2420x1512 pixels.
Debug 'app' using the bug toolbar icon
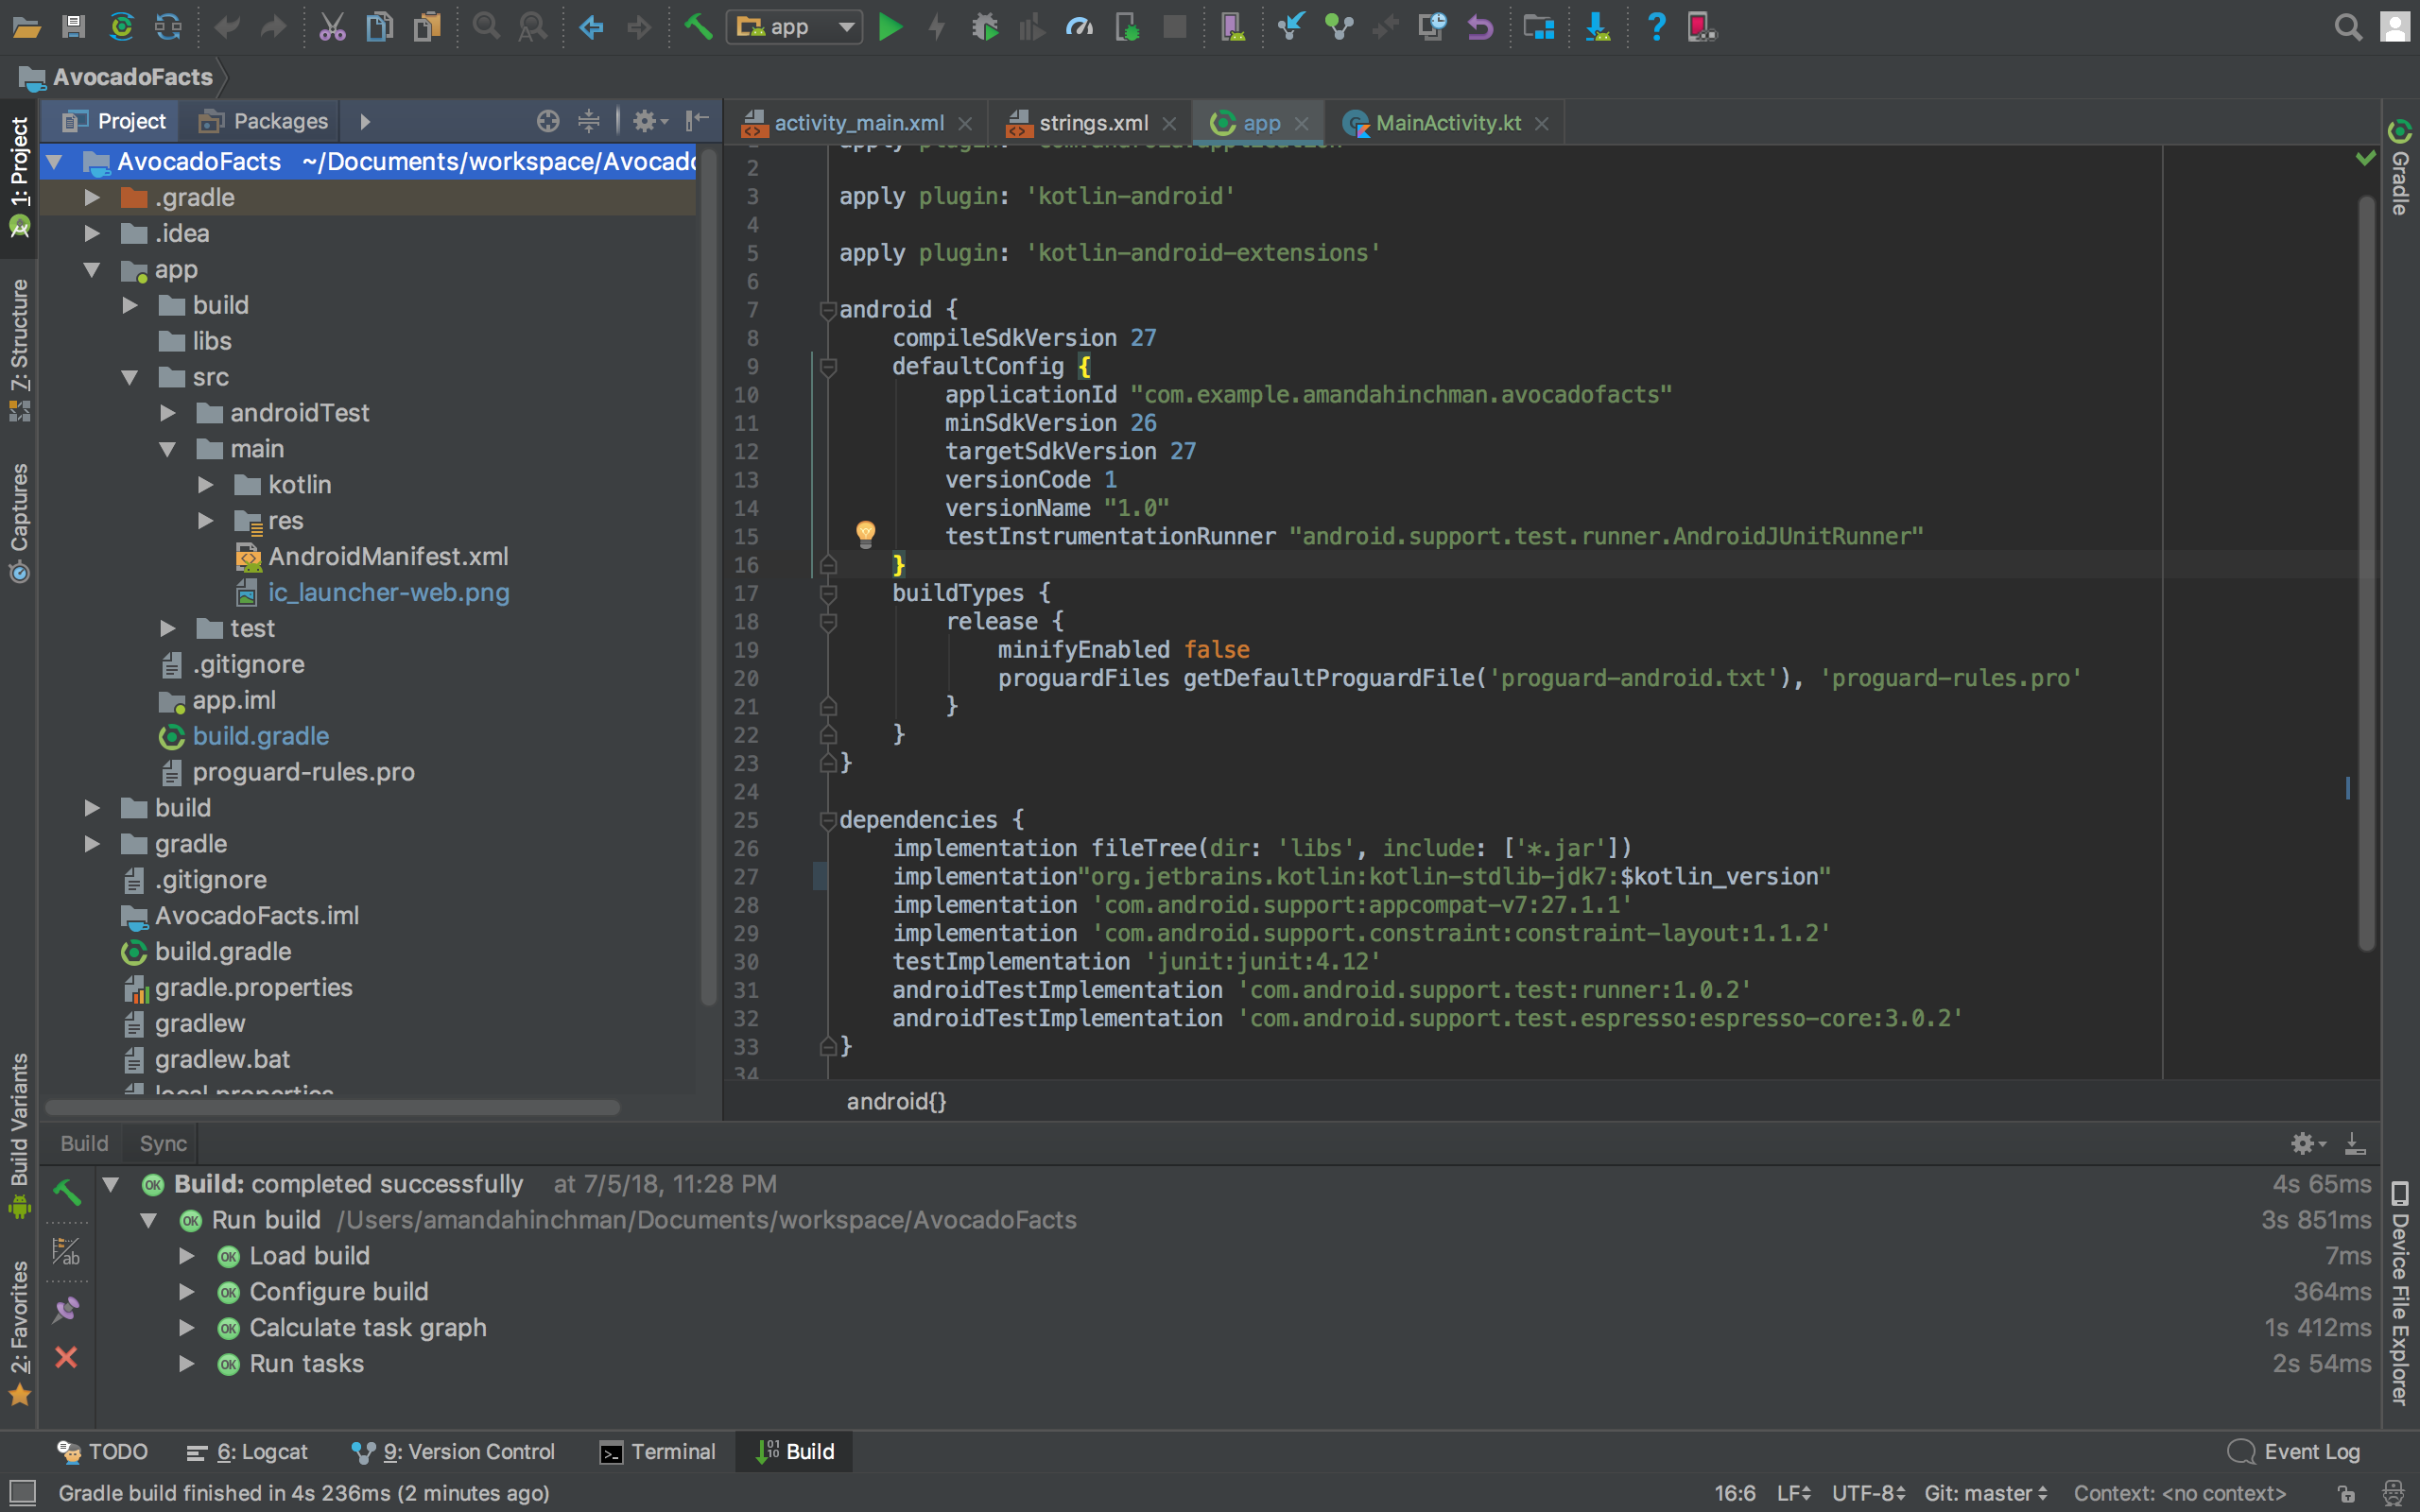[986, 27]
